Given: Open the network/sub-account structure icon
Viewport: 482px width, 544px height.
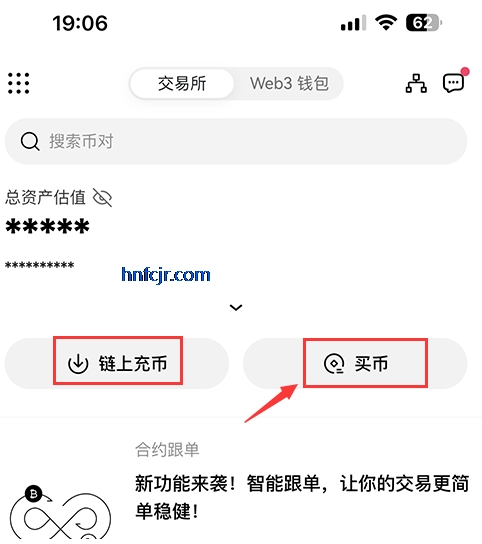Looking at the screenshot, I should (416, 83).
